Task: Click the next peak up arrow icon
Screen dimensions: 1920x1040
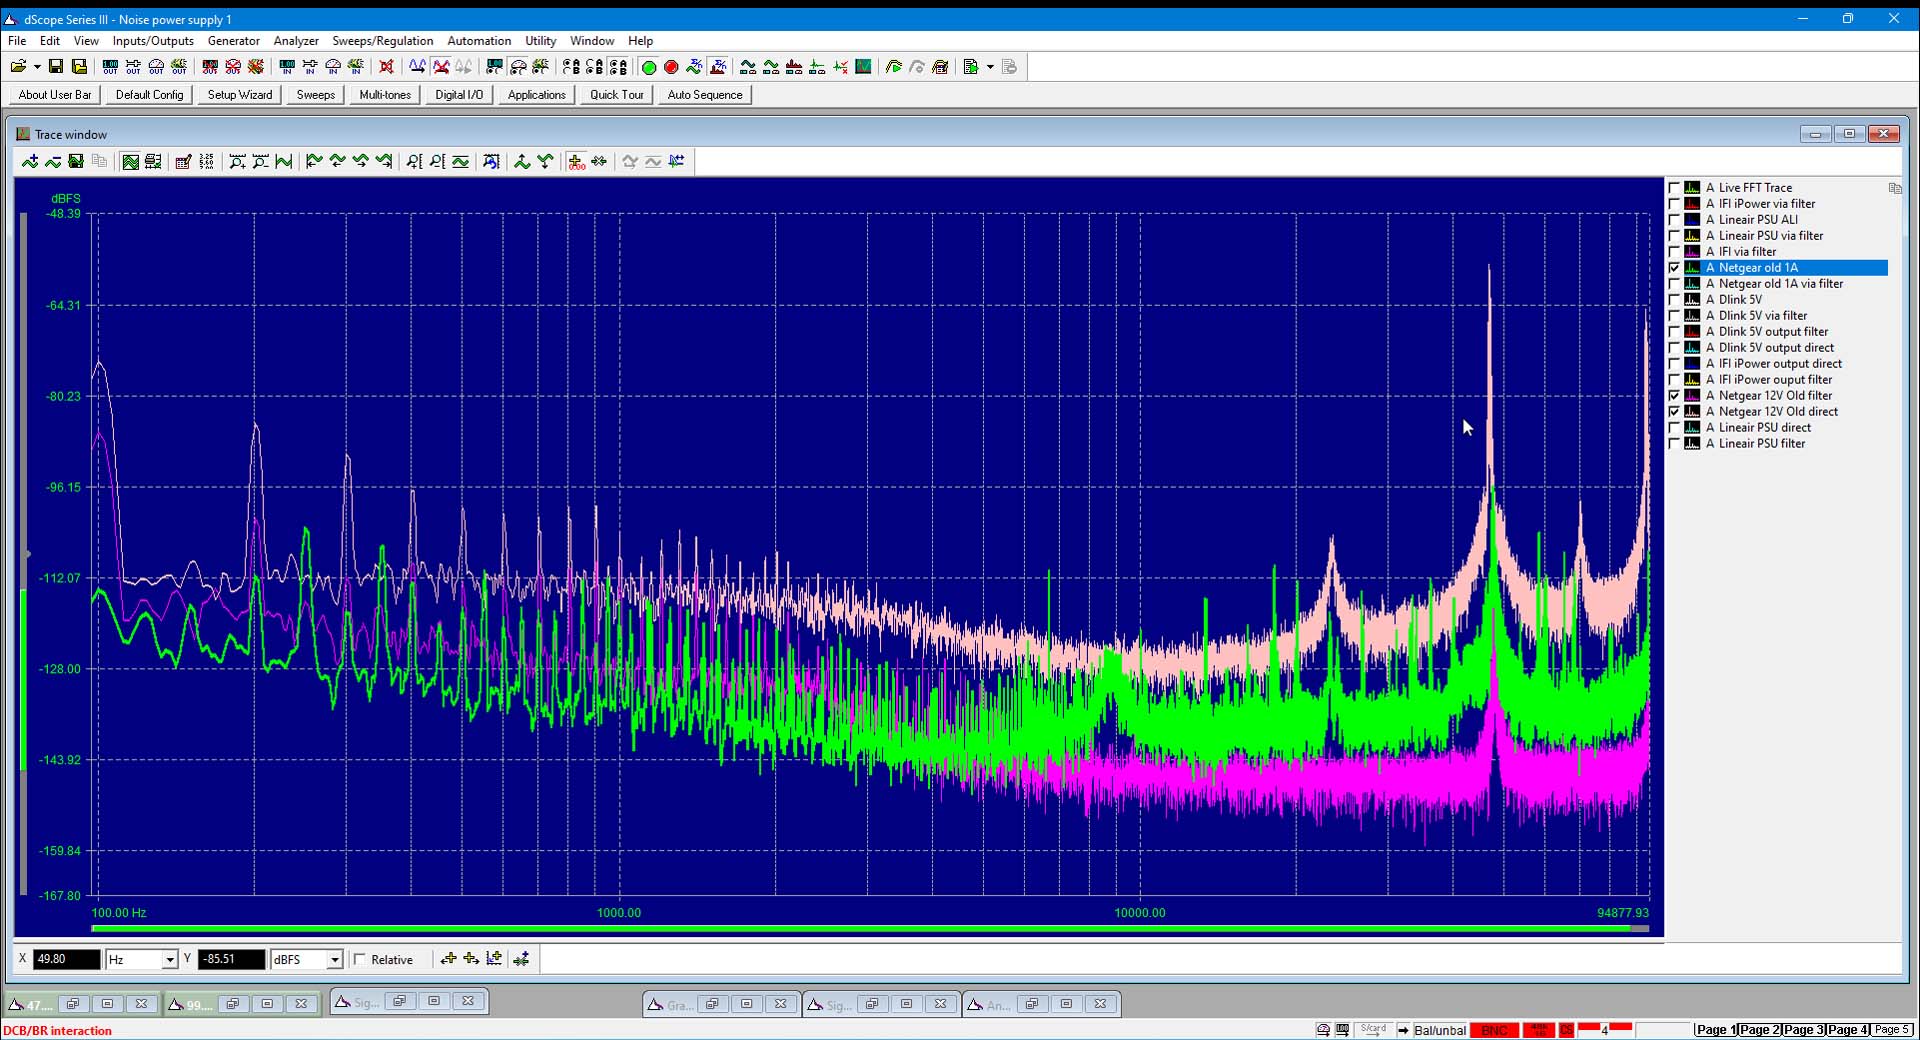Action: pos(522,161)
